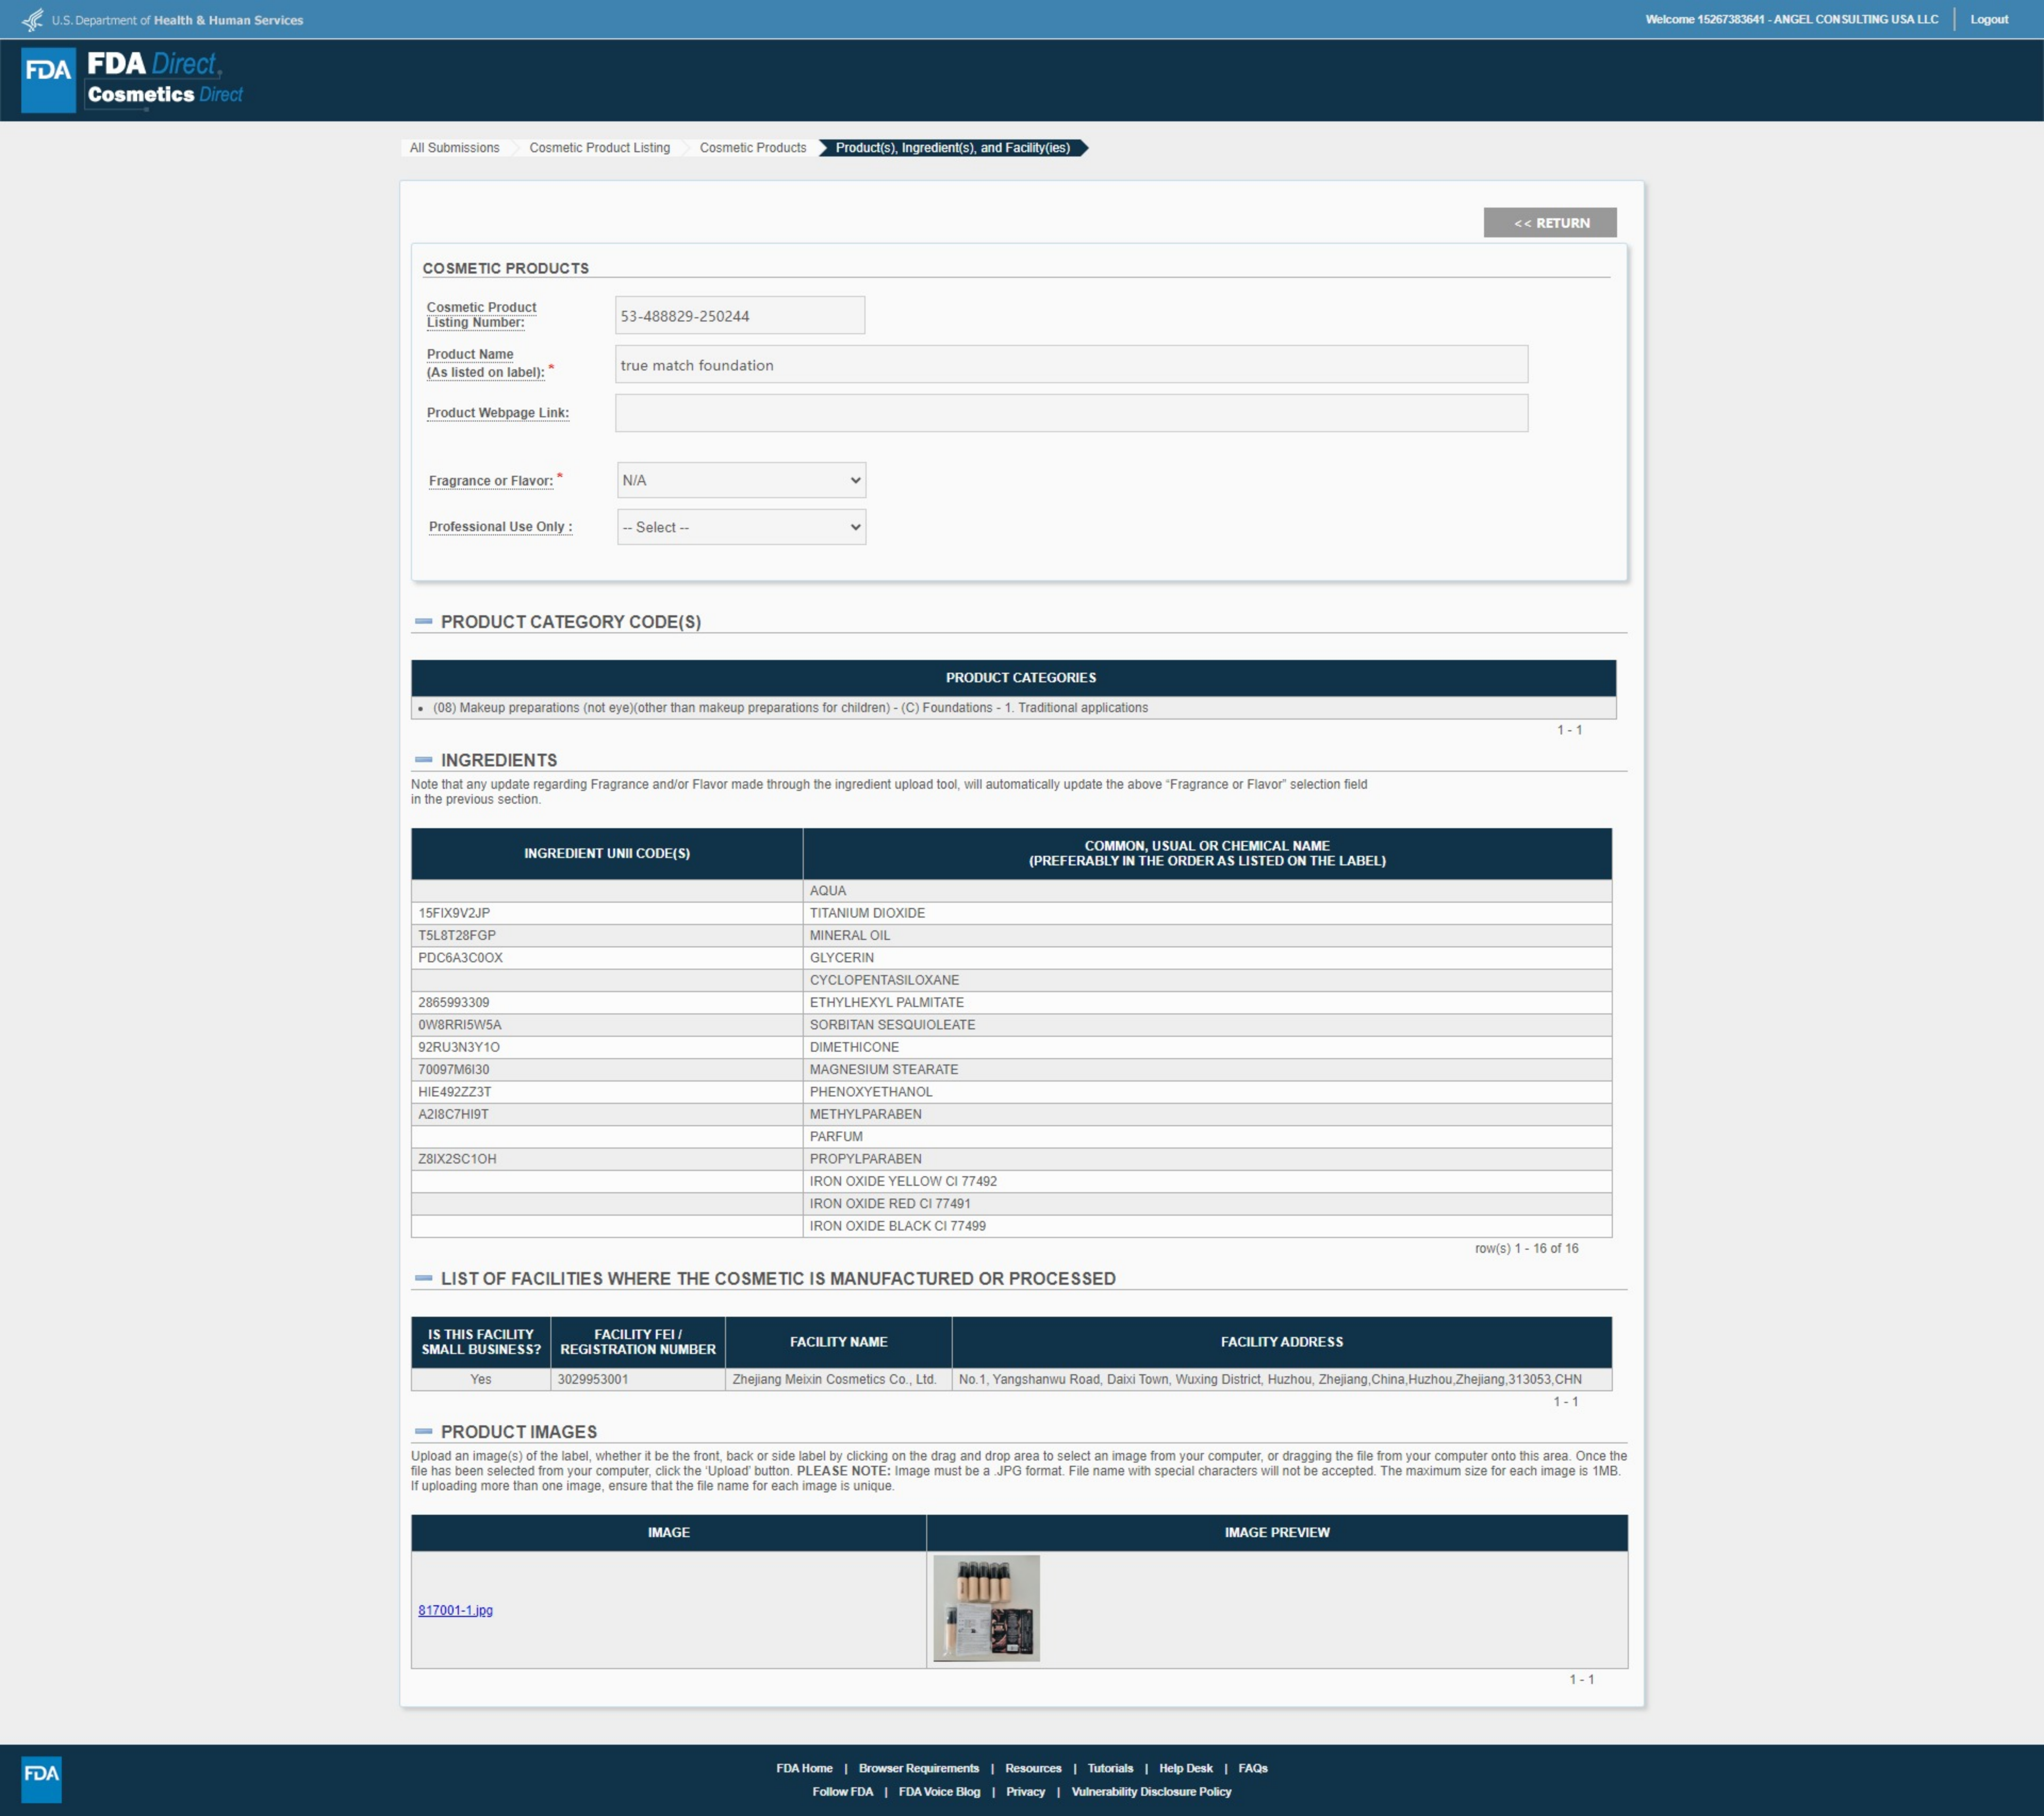Collapse the Product Images section
The width and height of the screenshot is (2044, 1816).
click(424, 1432)
